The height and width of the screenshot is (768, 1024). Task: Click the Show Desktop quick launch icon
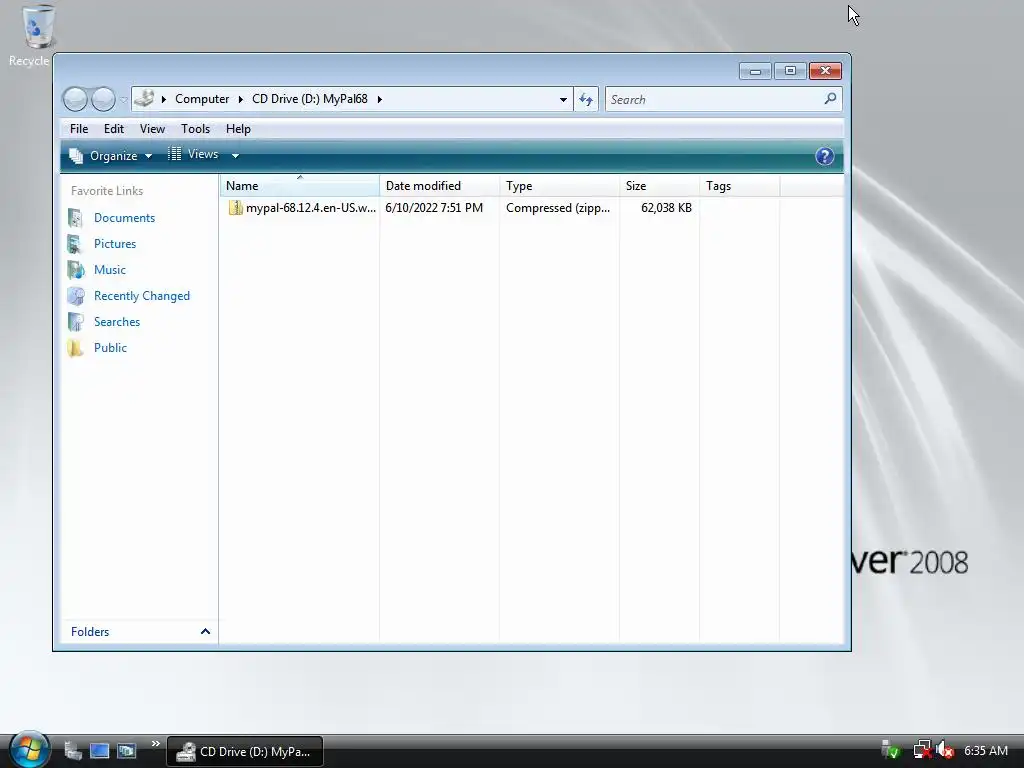click(99, 751)
